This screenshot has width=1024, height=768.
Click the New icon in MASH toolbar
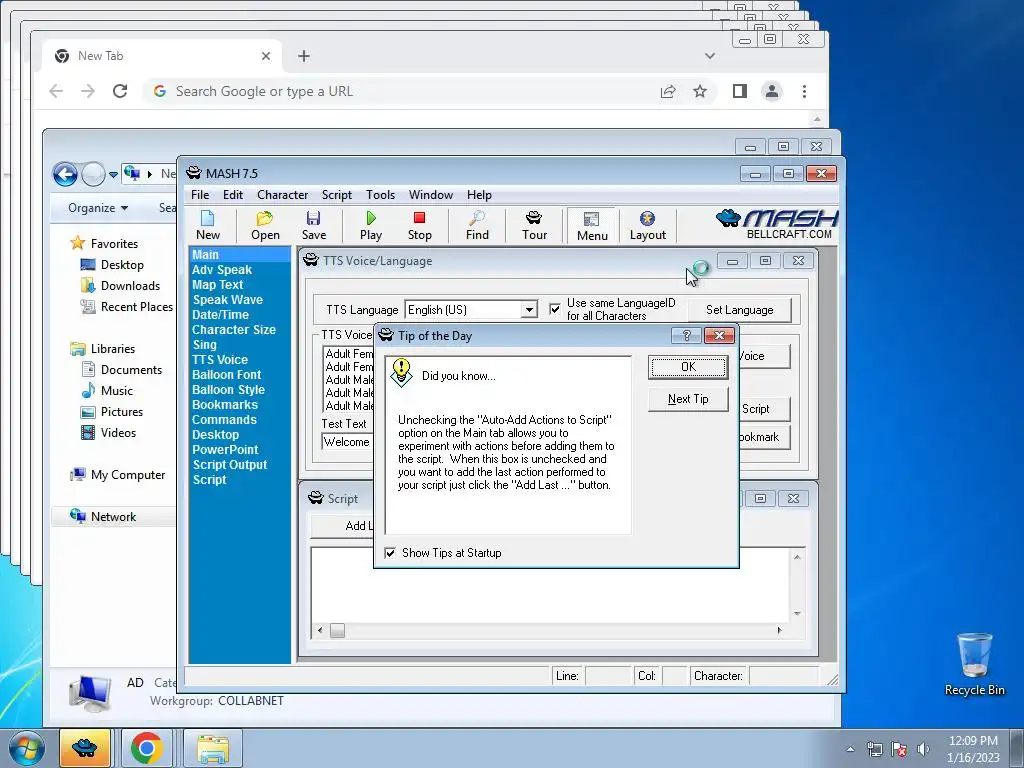(x=208, y=225)
